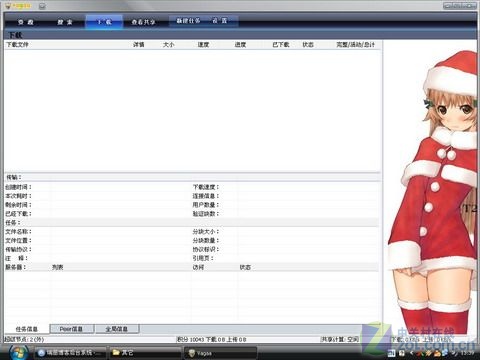Show hidden tray icons arrow

[x=412, y=353]
